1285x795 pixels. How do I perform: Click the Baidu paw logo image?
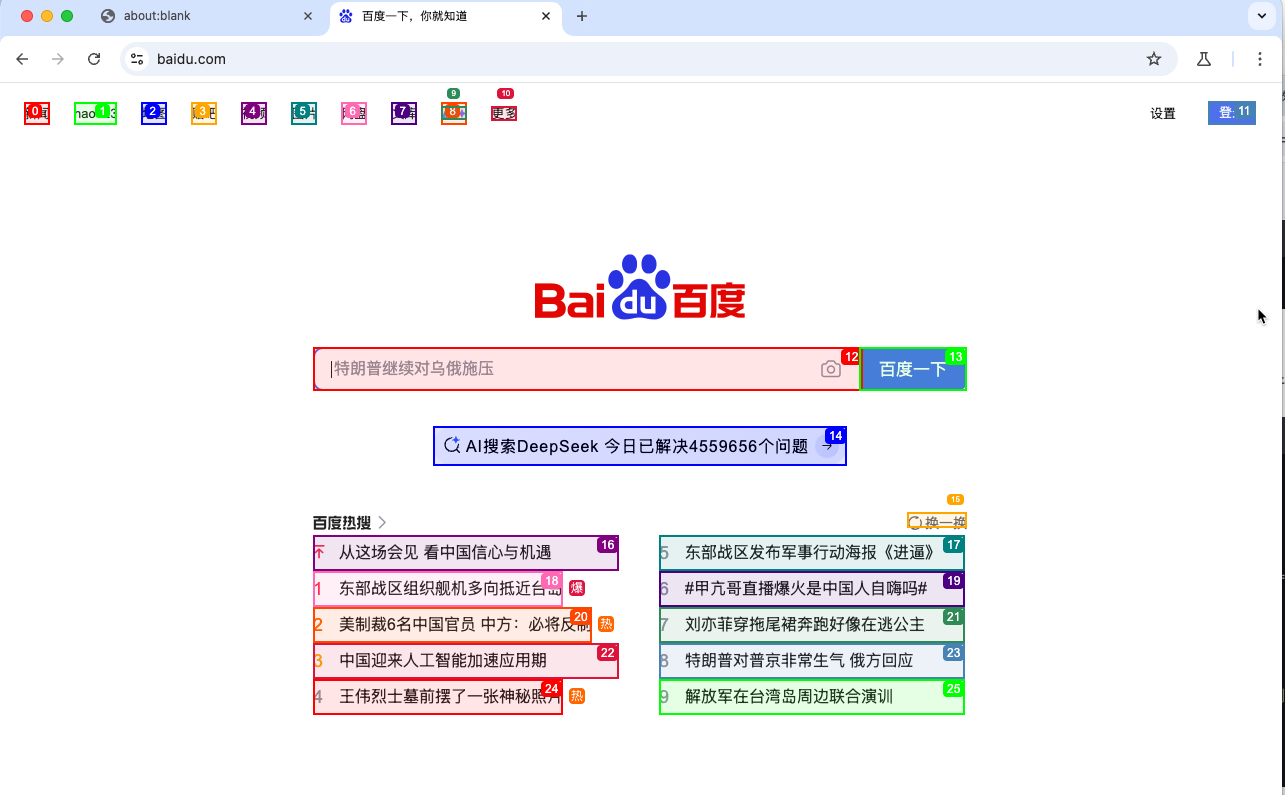pyautogui.click(x=640, y=287)
